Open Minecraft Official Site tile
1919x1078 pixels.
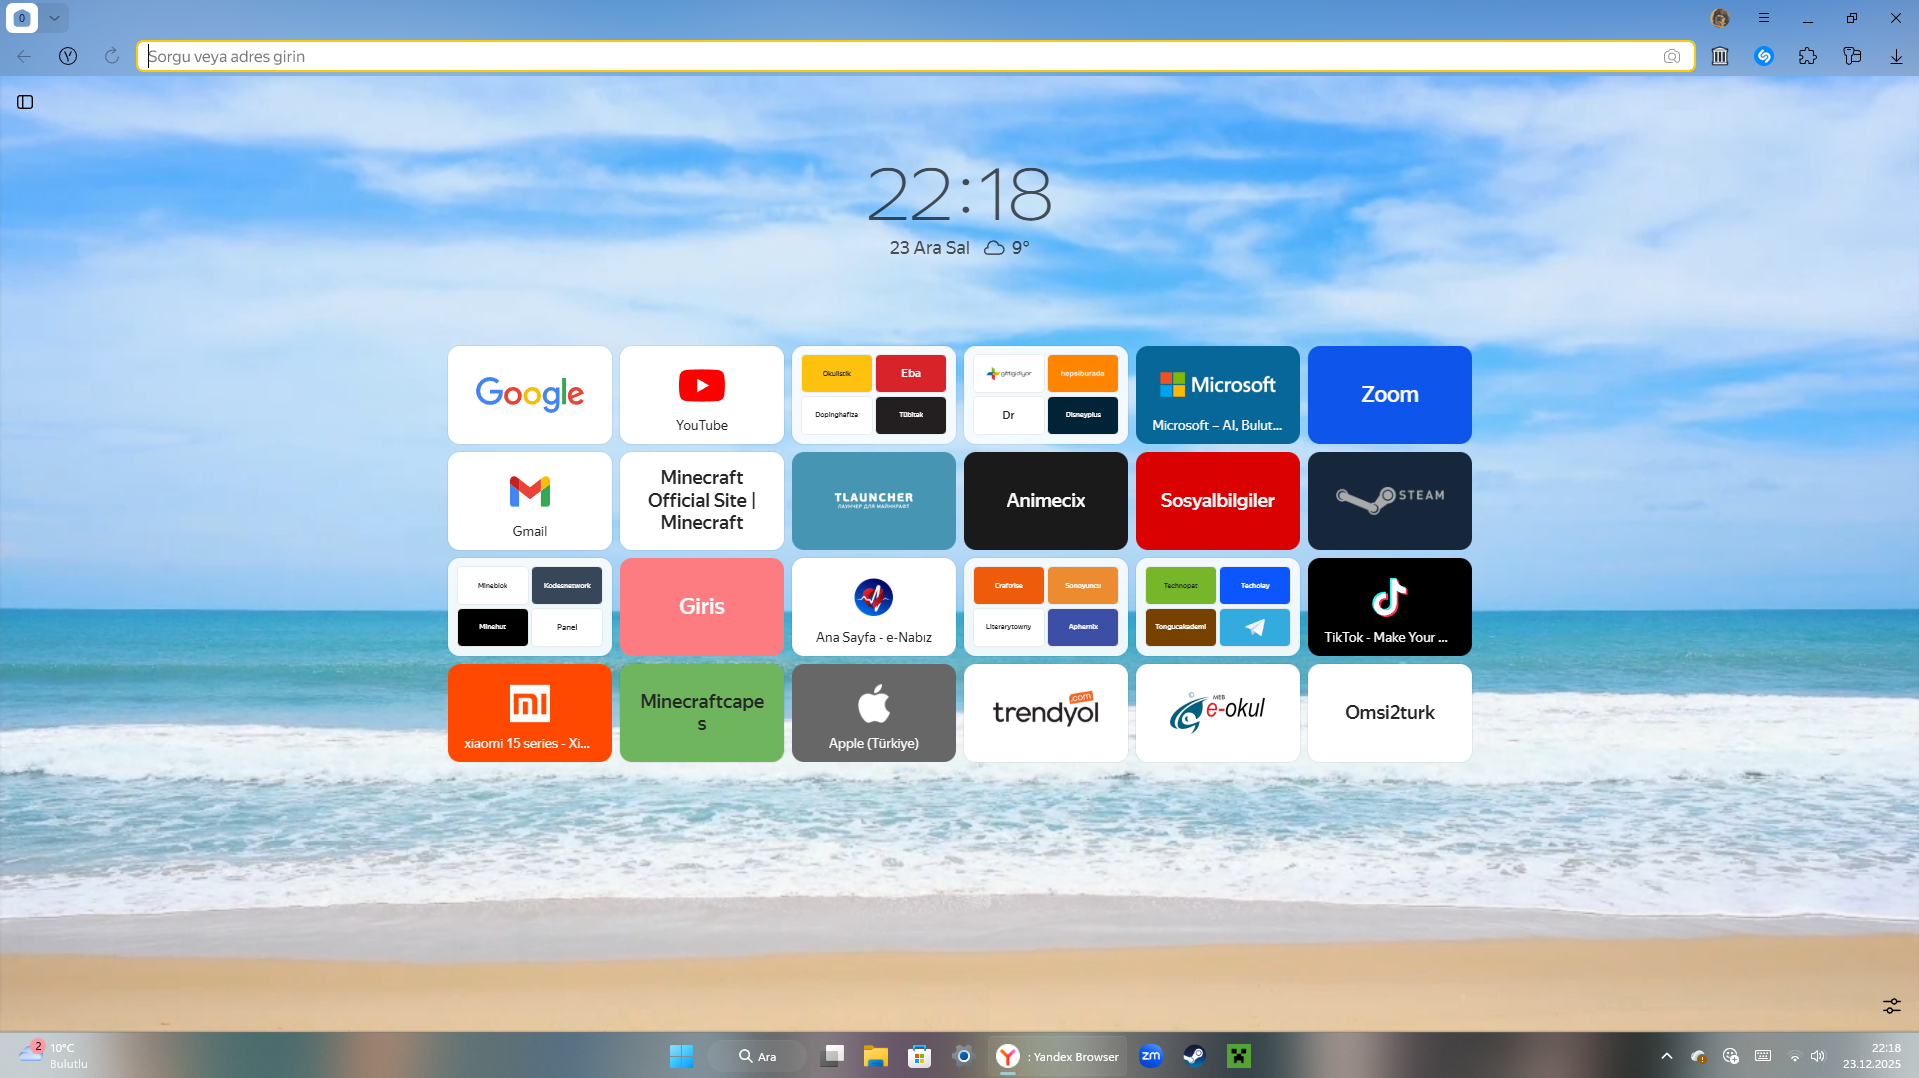click(x=702, y=501)
